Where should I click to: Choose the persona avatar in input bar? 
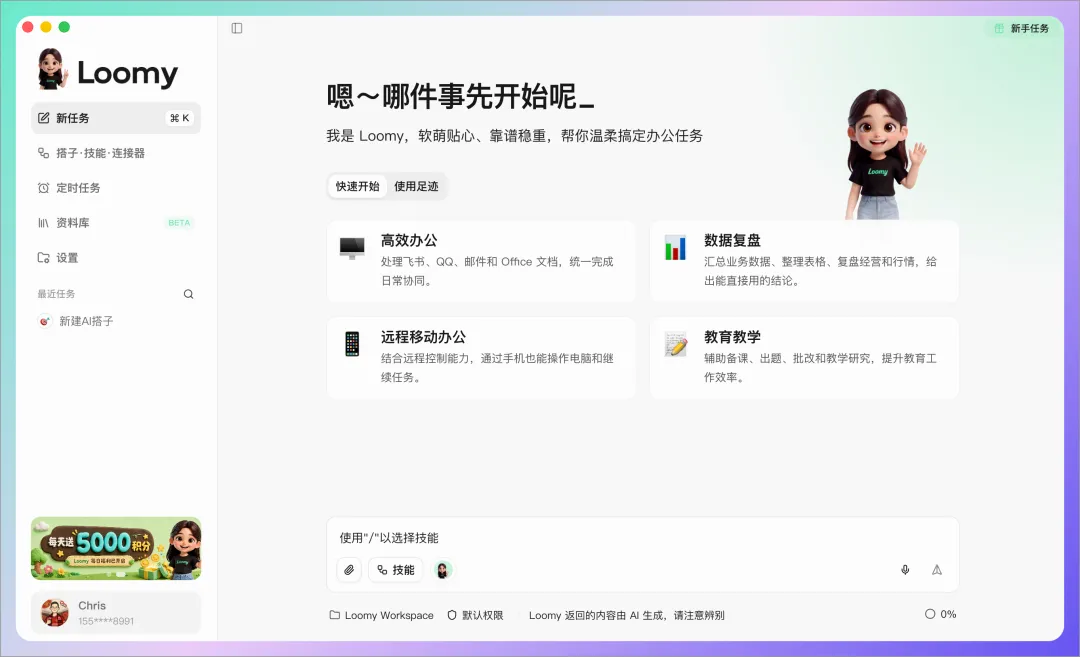click(x=443, y=570)
